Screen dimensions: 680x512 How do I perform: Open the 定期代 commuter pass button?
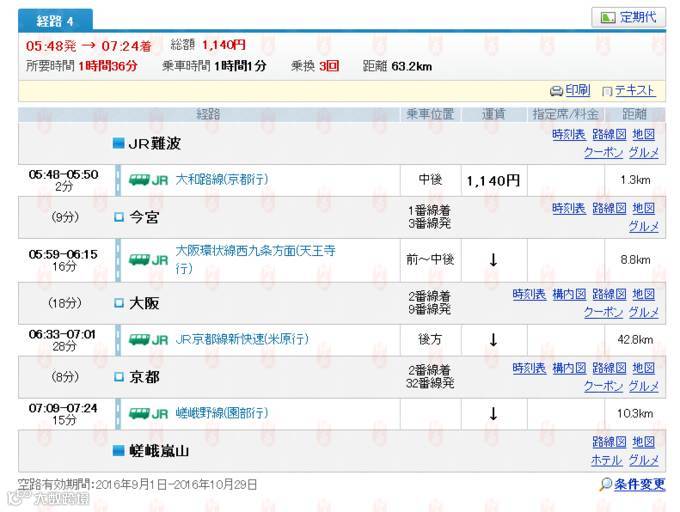coord(628,18)
